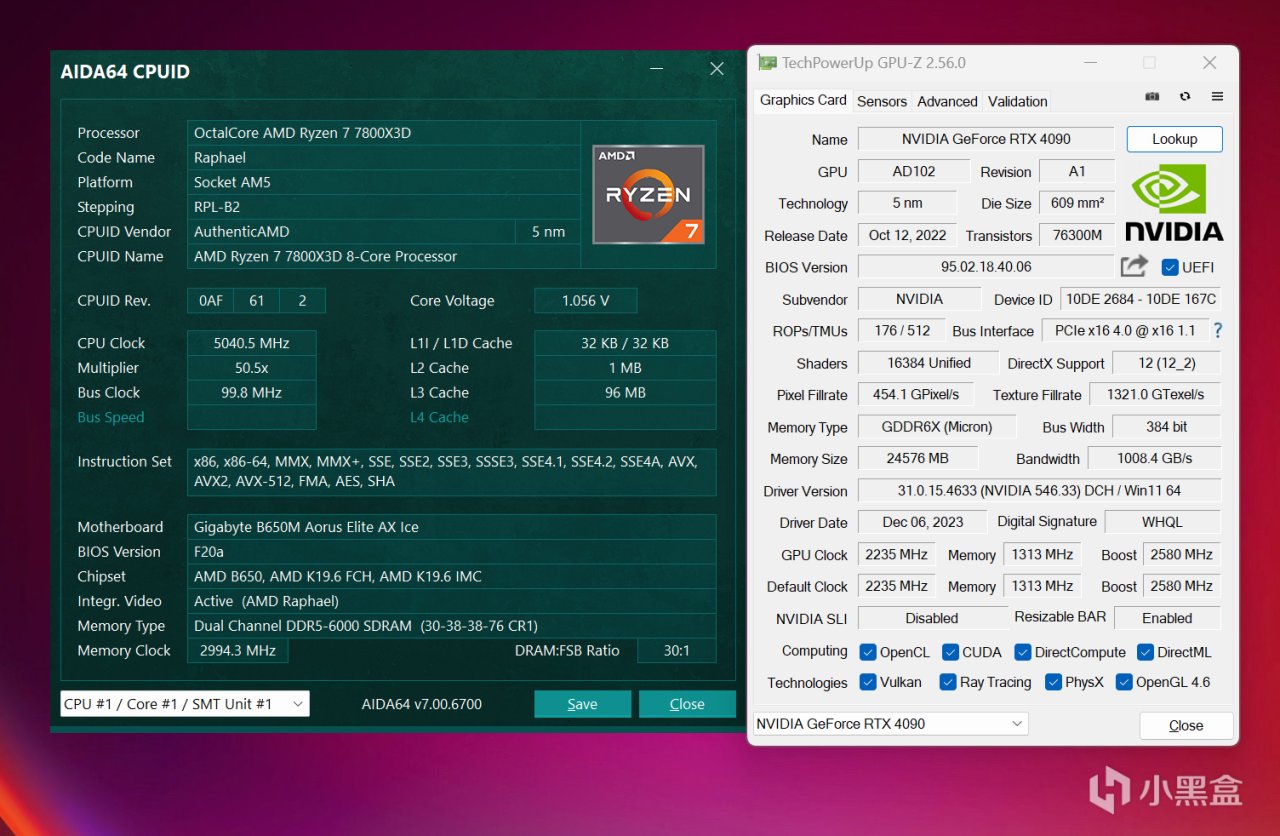The height and width of the screenshot is (836, 1280).
Task: Click the CPU Clock 5040.5 MHz value
Action: 252,343
